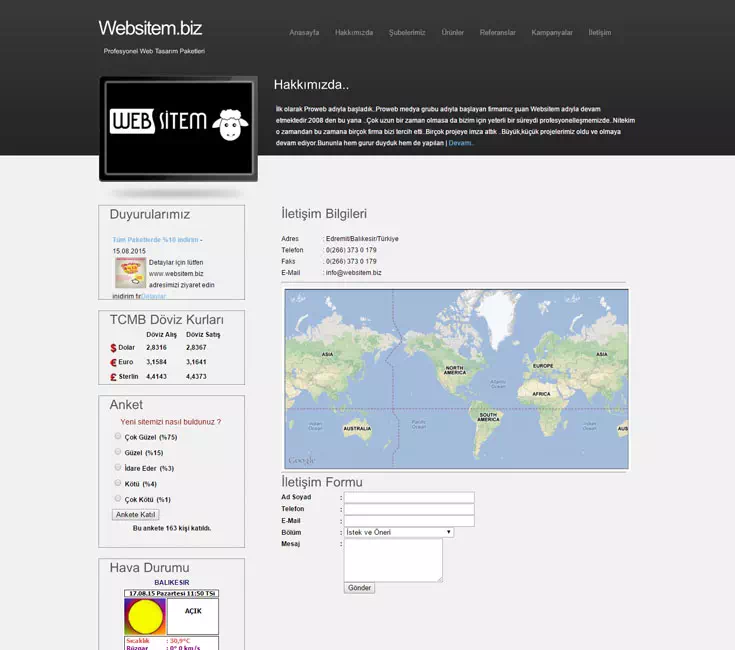Screen dimensions: 735x650
Task: Focus the E-Mail input field in the form
Action: click(x=409, y=521)
